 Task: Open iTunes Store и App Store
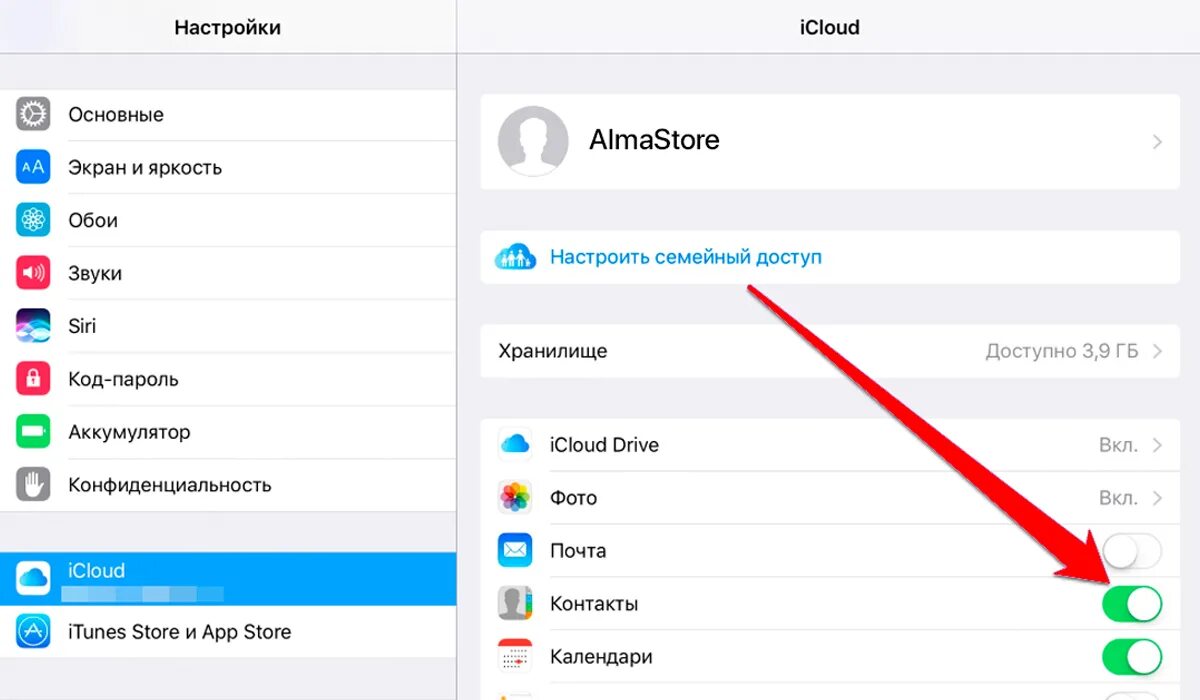tap(228, 632)
